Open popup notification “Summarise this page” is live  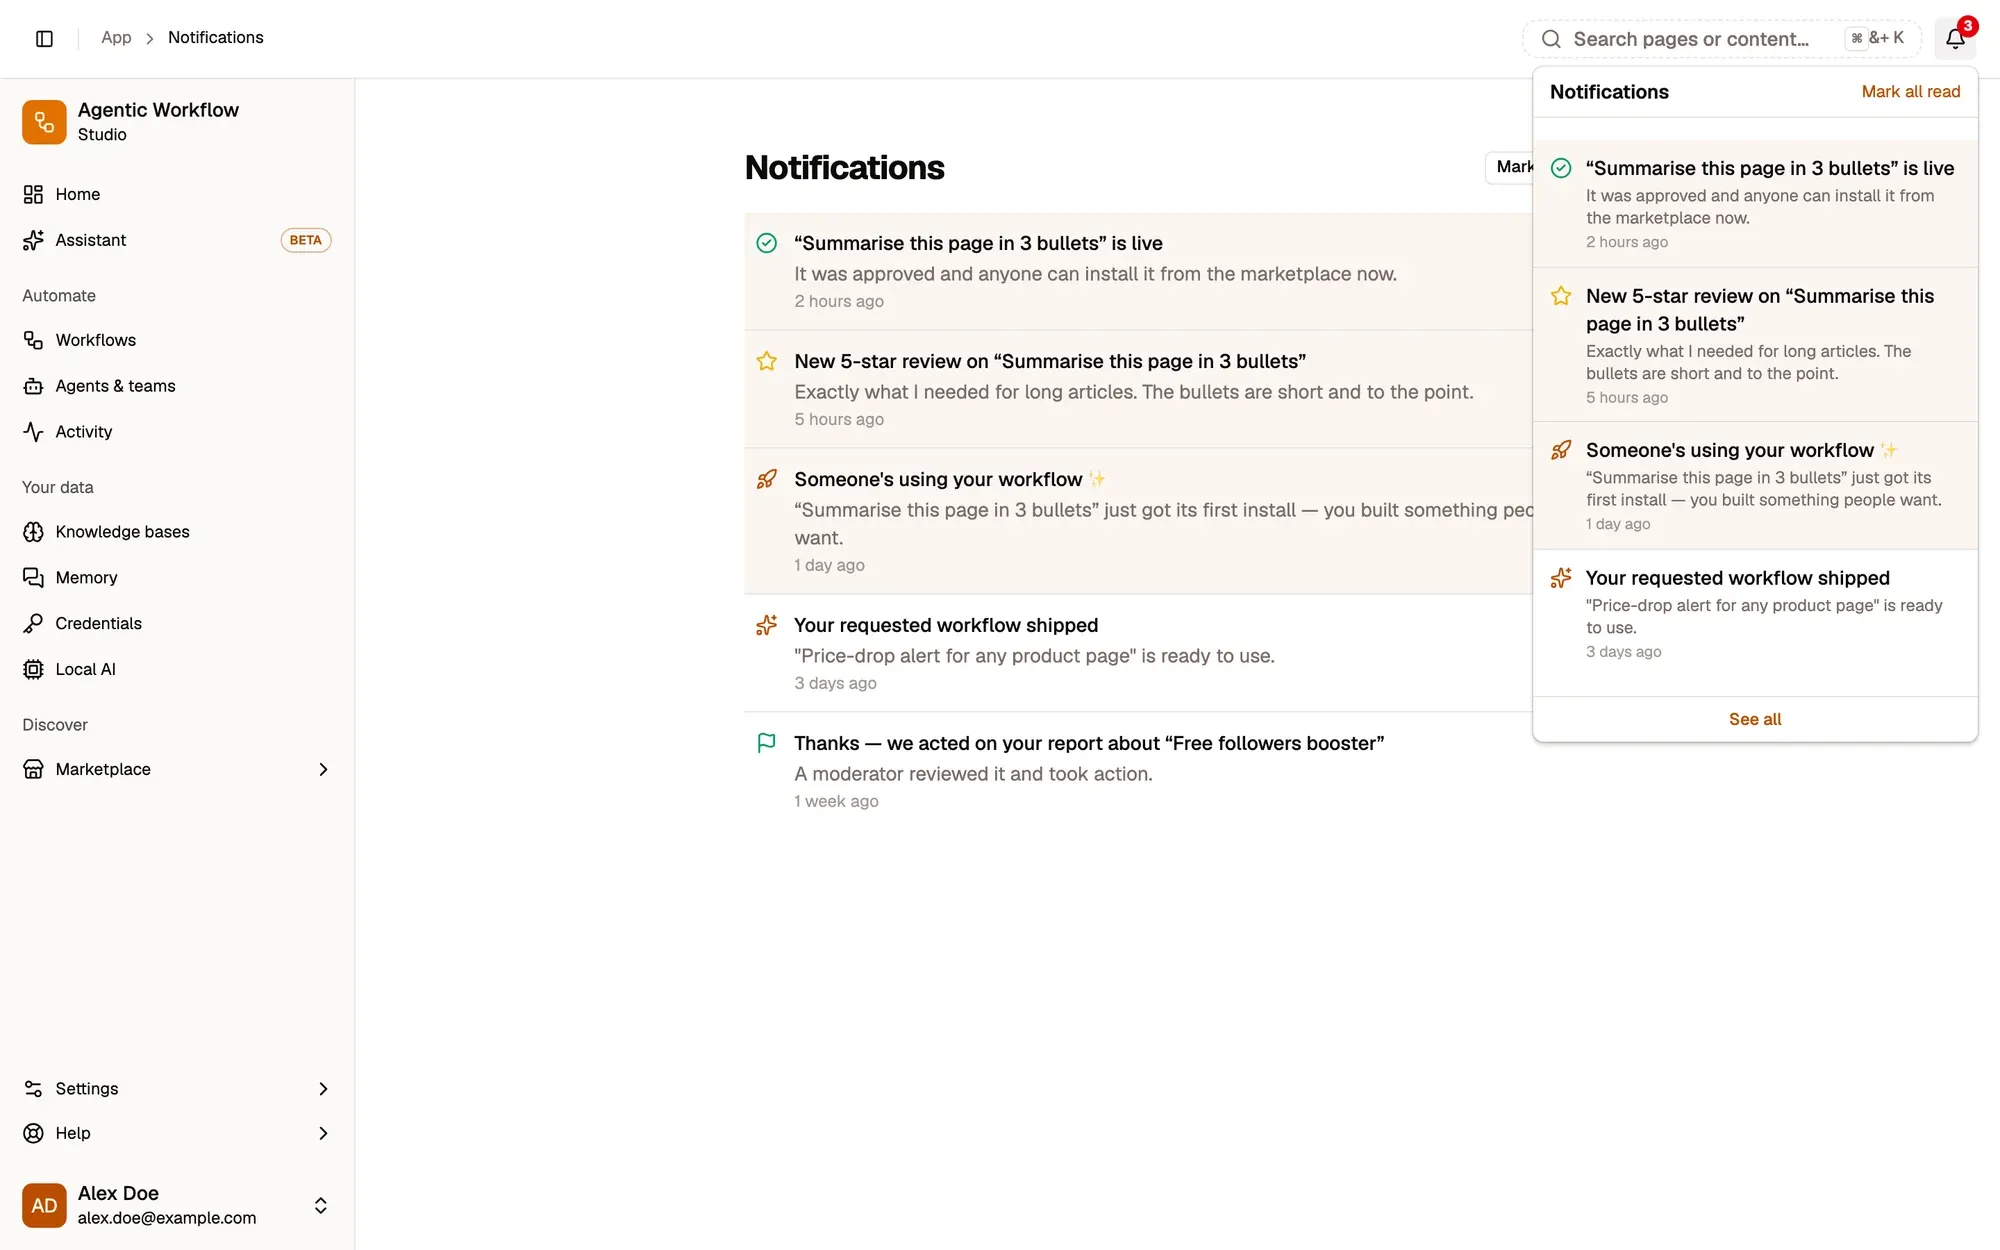click(1755, 203)
